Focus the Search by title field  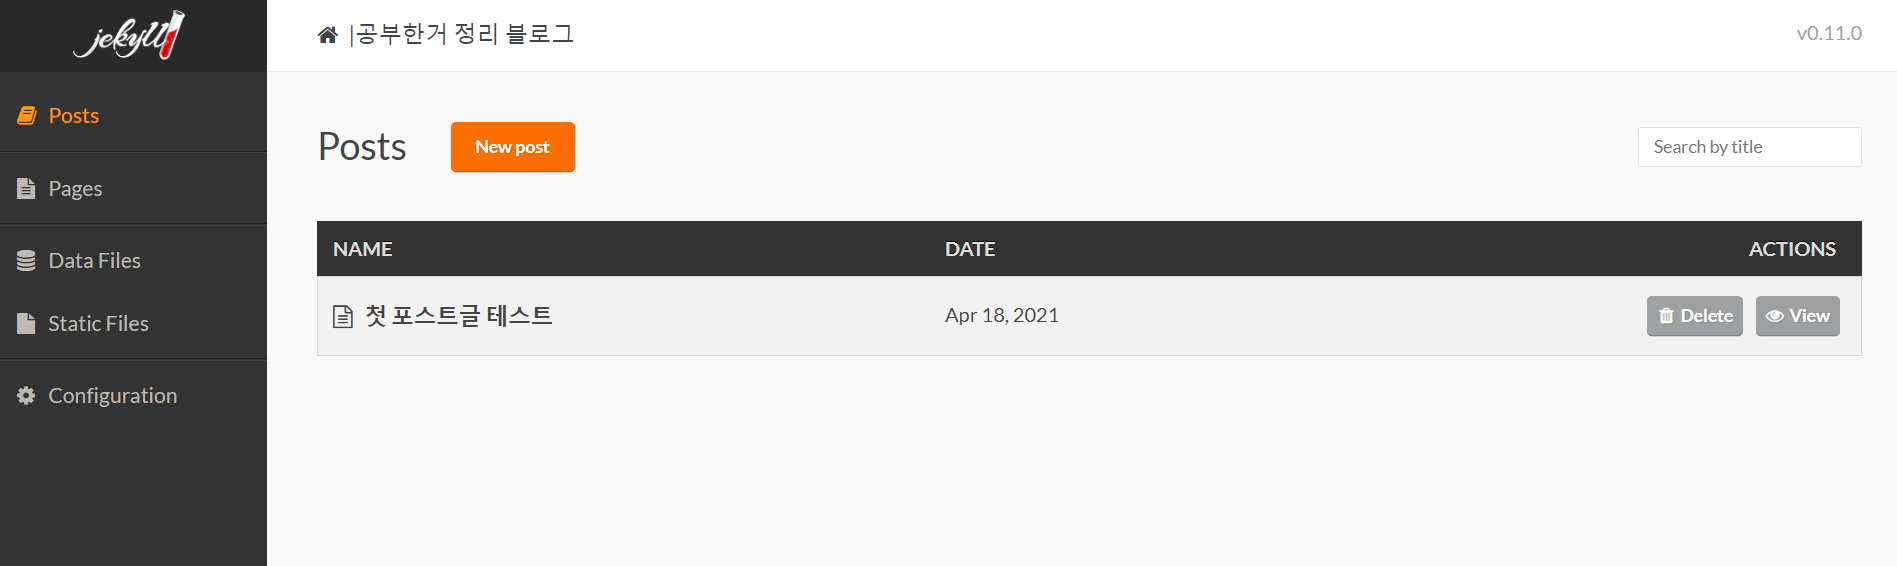pos(1749,147)
